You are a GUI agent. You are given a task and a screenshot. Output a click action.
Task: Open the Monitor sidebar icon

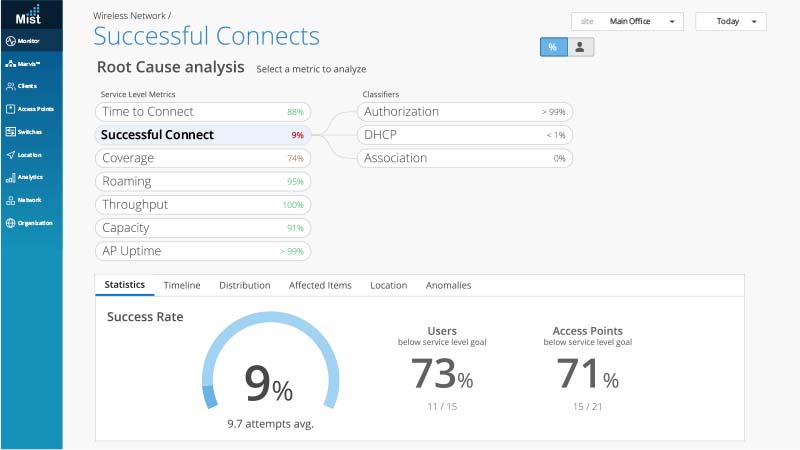click(11, 41)
